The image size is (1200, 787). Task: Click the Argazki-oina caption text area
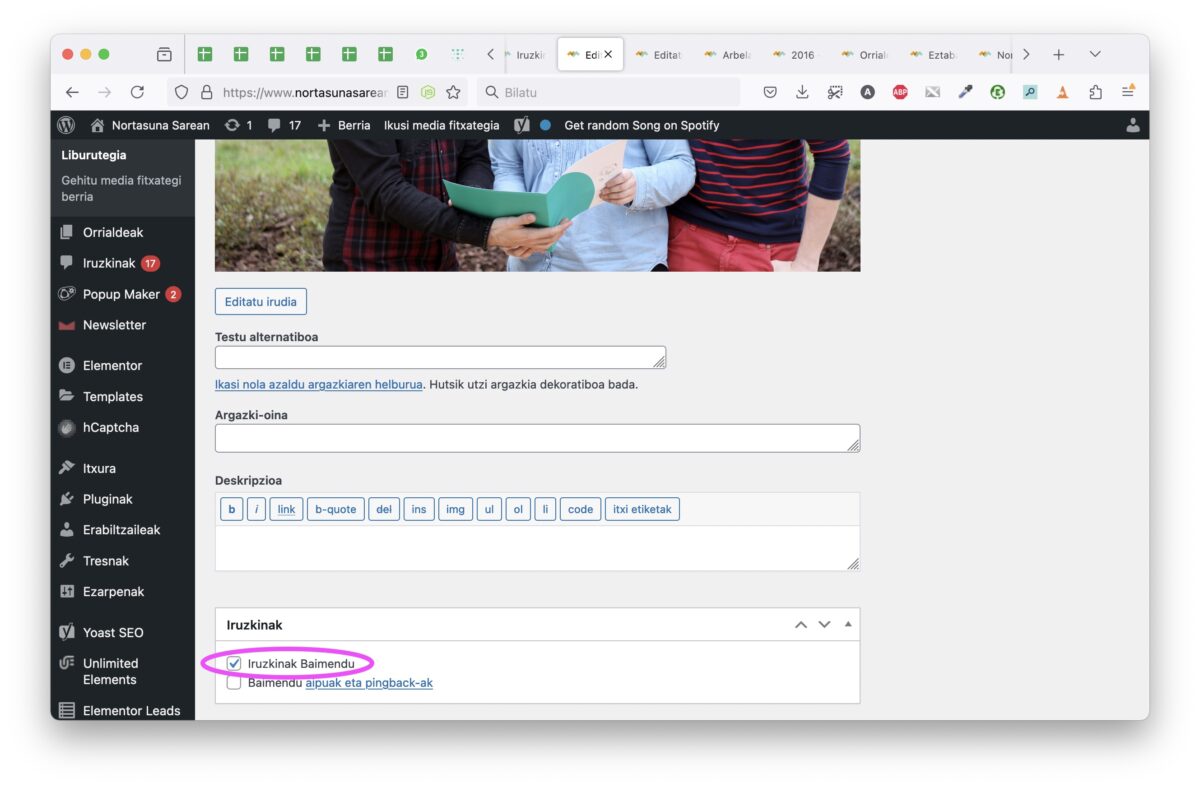coord(537,438)
